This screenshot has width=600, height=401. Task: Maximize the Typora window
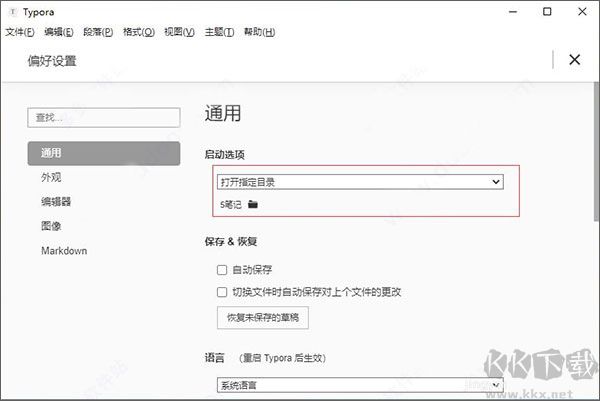click(x=547, y=12)
